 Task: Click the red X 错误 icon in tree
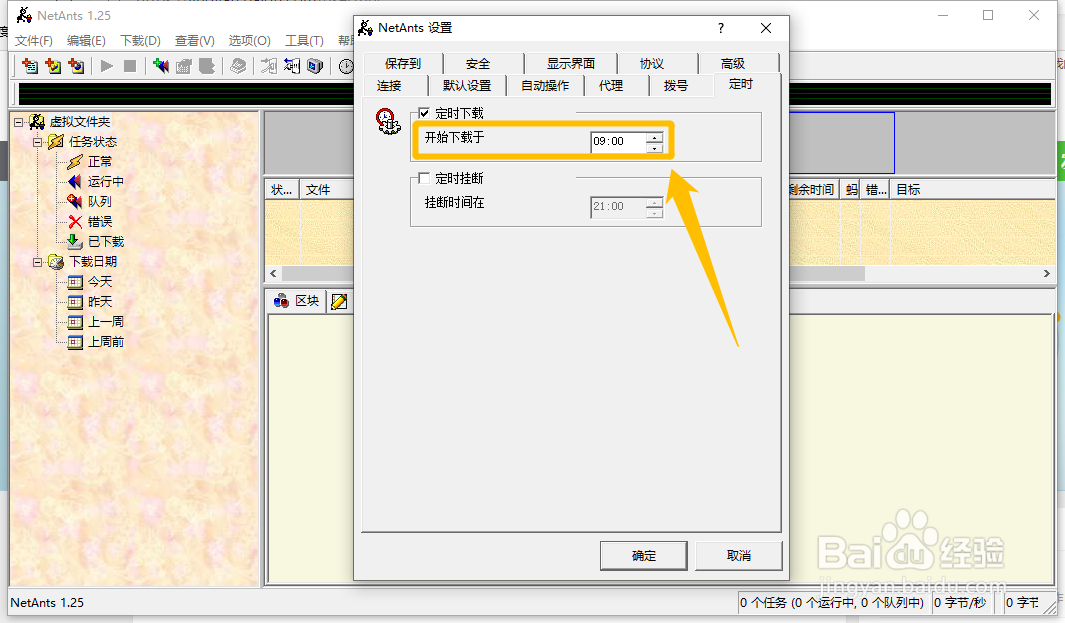[x=75, y=221]
